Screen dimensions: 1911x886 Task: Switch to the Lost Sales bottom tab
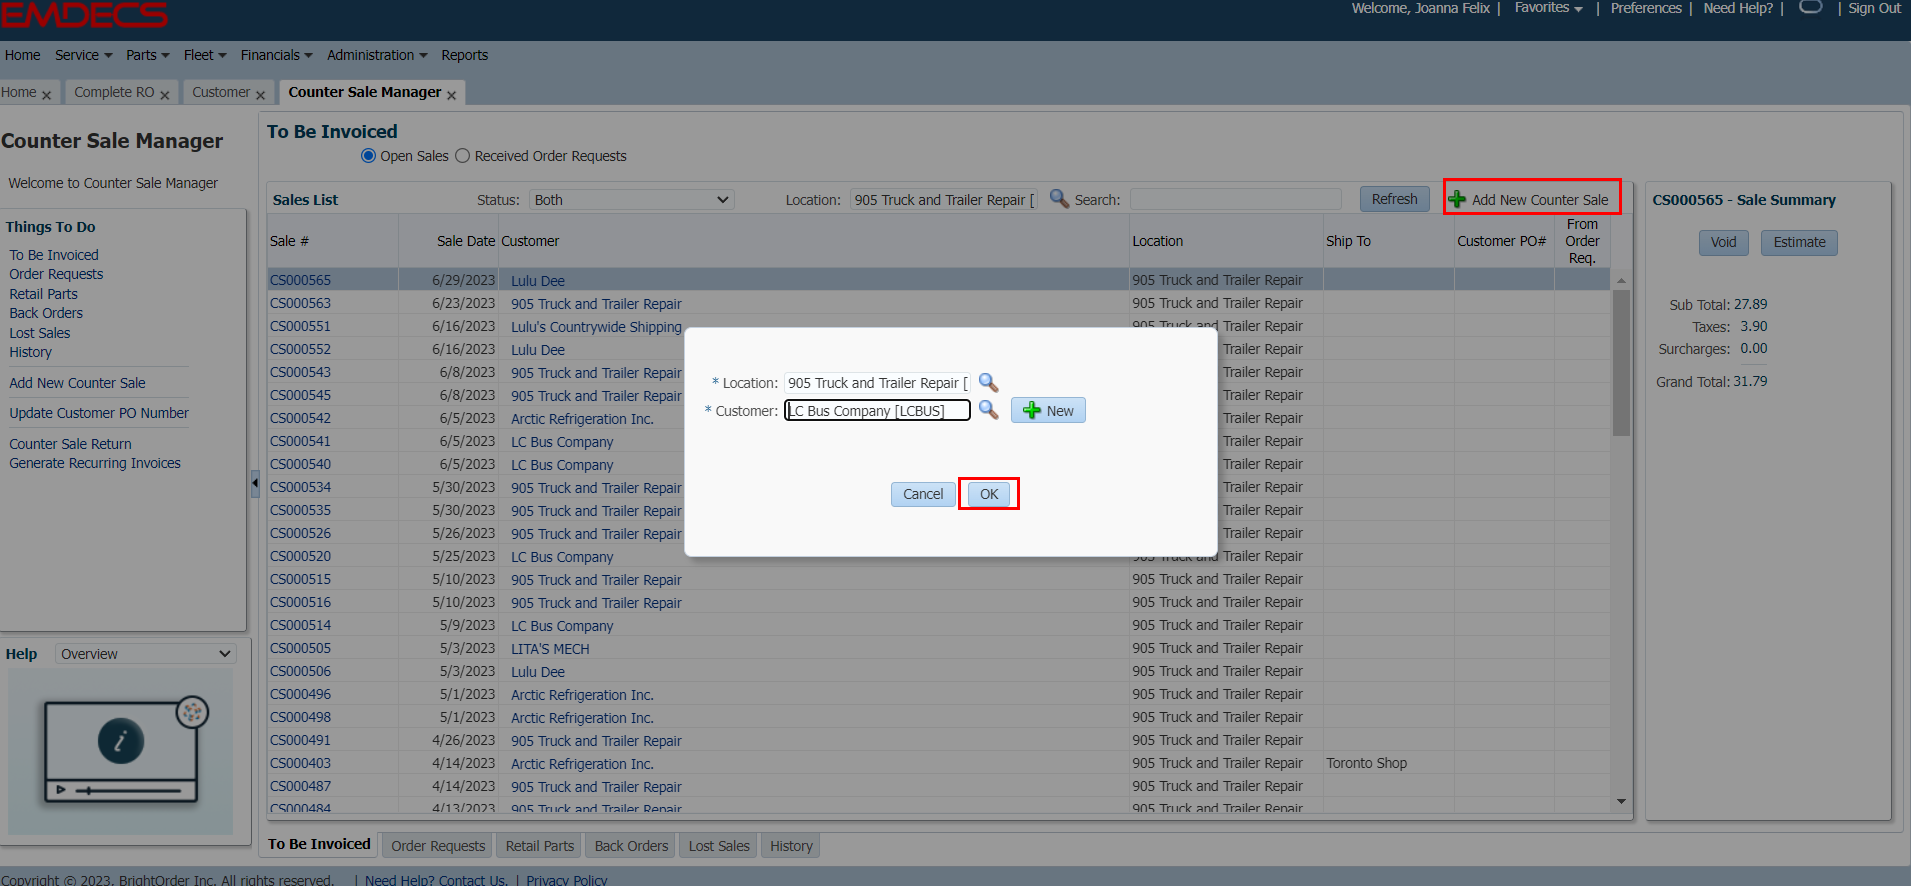point(719,846)
